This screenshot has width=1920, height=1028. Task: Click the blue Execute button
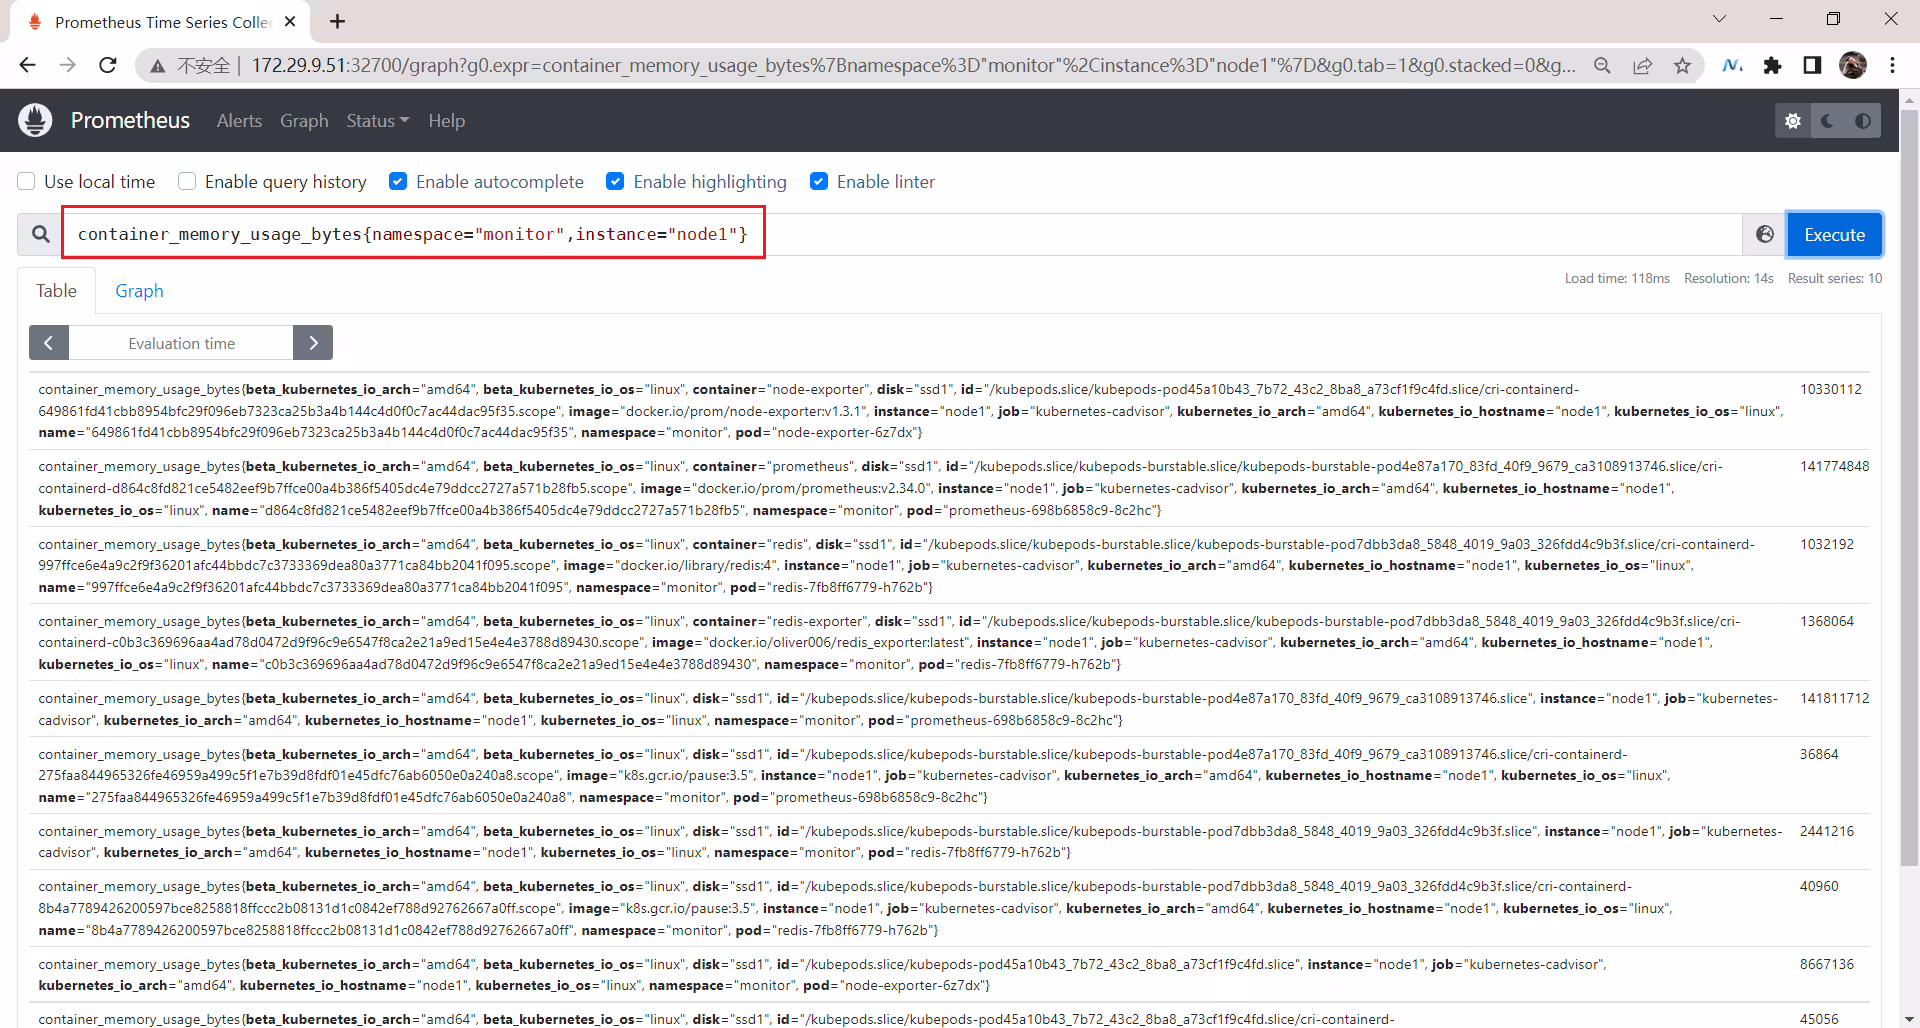1834,234
